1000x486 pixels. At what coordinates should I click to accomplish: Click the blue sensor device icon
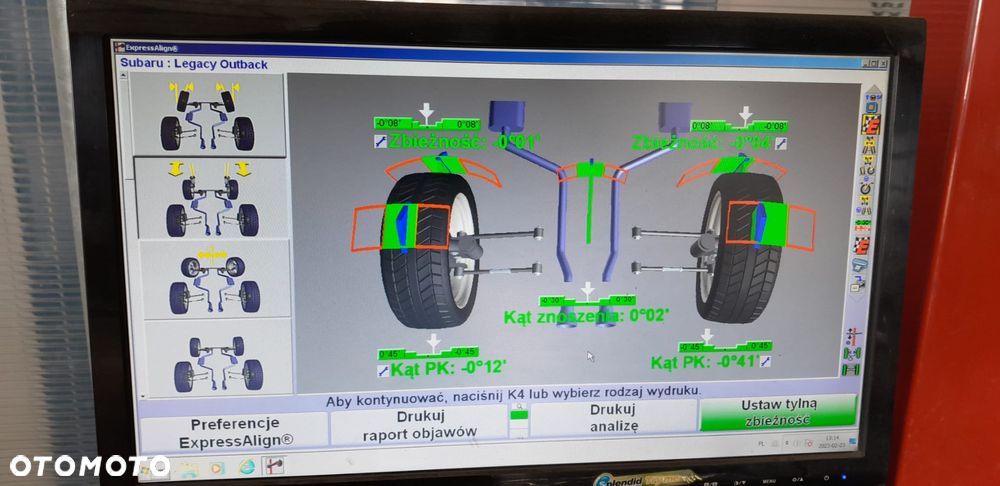point(860,264)
